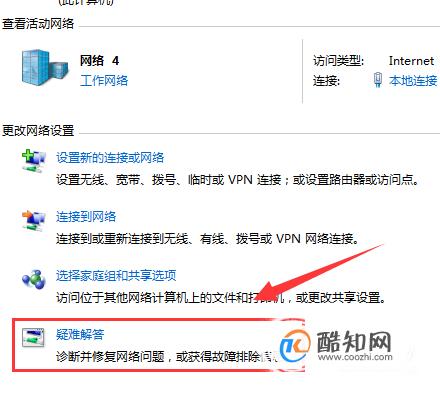440x400 pixels.
Task: Click the 设置新的连接或网络 icon
Action: pyautogui.click(x=33, y=161)
